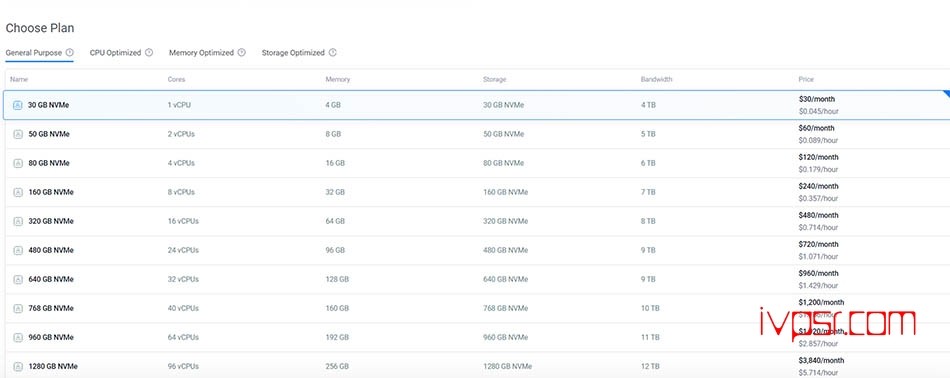
Task: Click the plan icon for 30 GB NVMe
Action: (18, 105)
